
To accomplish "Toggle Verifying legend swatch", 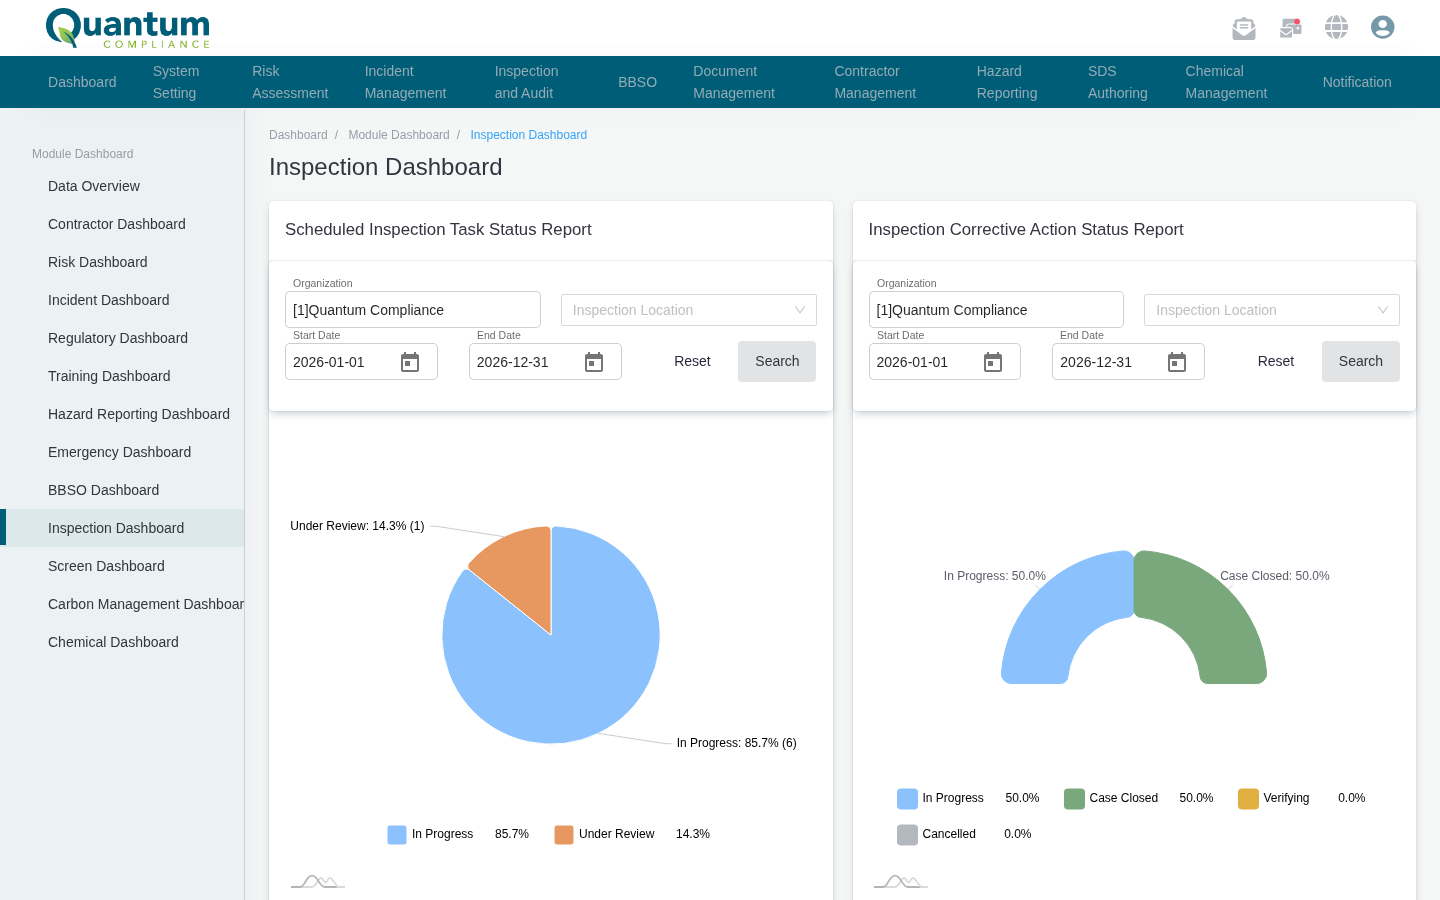I will 1248,799.
